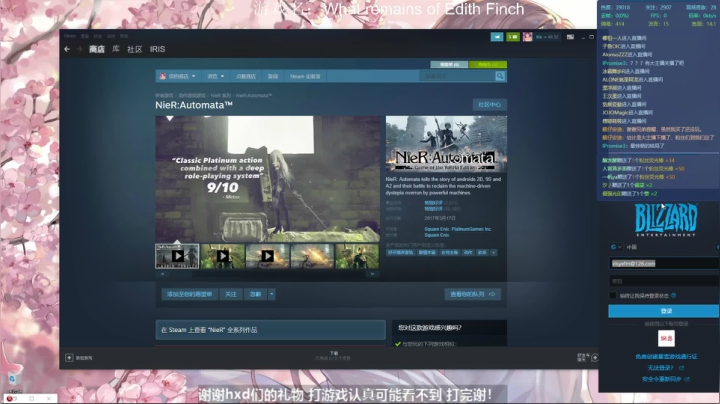Switch Steam to Big Picture mode icon
720x404 pixels.
click(570, 37)
